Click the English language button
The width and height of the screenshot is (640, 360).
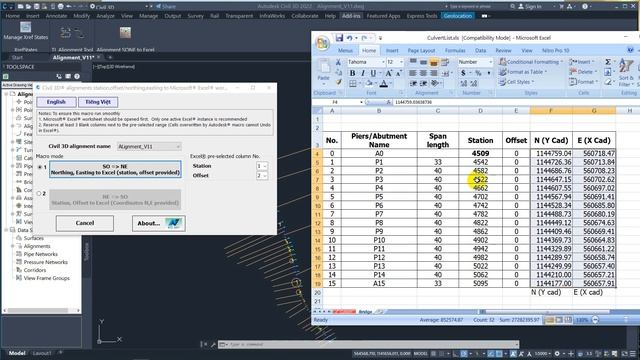tap(56, 102)
